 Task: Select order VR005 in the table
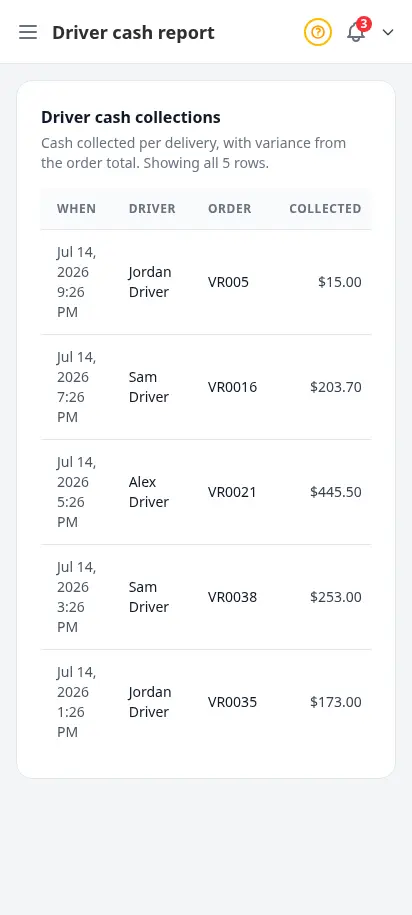click(228, 282)
